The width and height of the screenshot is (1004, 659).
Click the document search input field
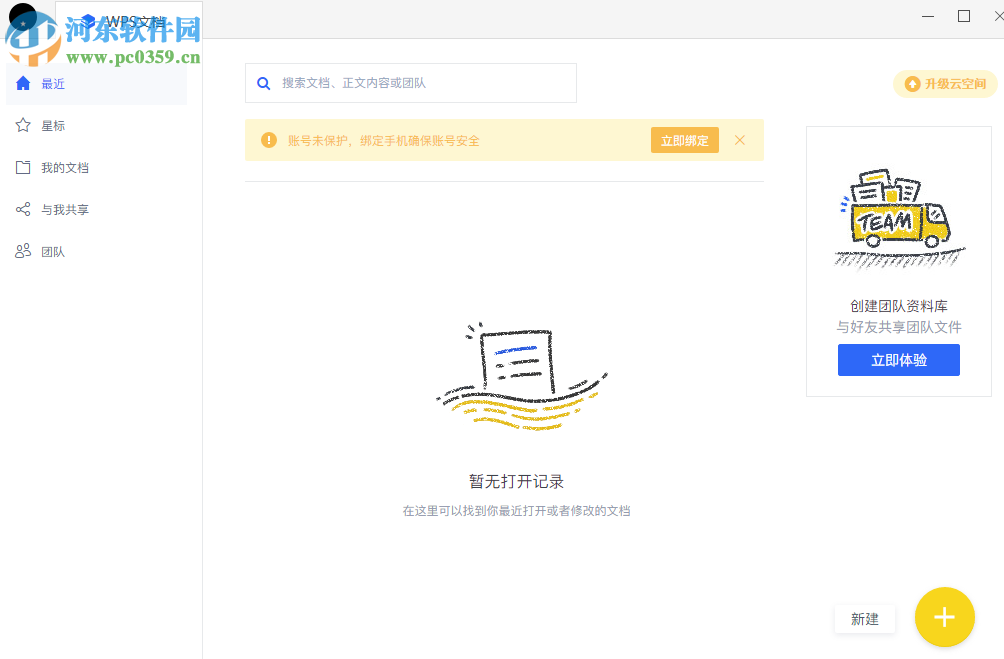420,83
